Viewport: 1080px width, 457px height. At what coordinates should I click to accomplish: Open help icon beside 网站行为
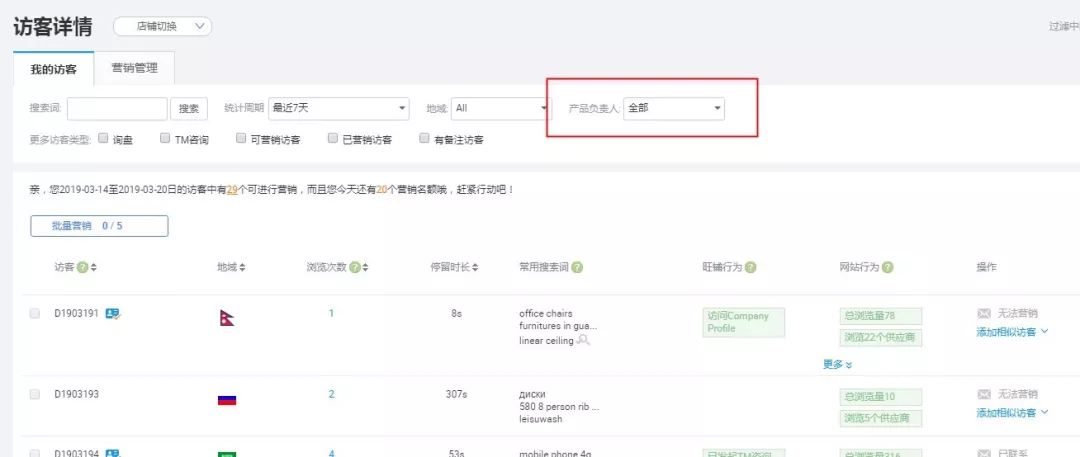888,267
